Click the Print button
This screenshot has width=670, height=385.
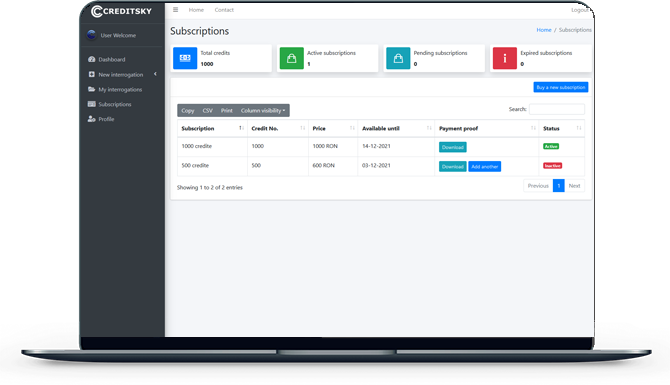(x=226, y=110)
